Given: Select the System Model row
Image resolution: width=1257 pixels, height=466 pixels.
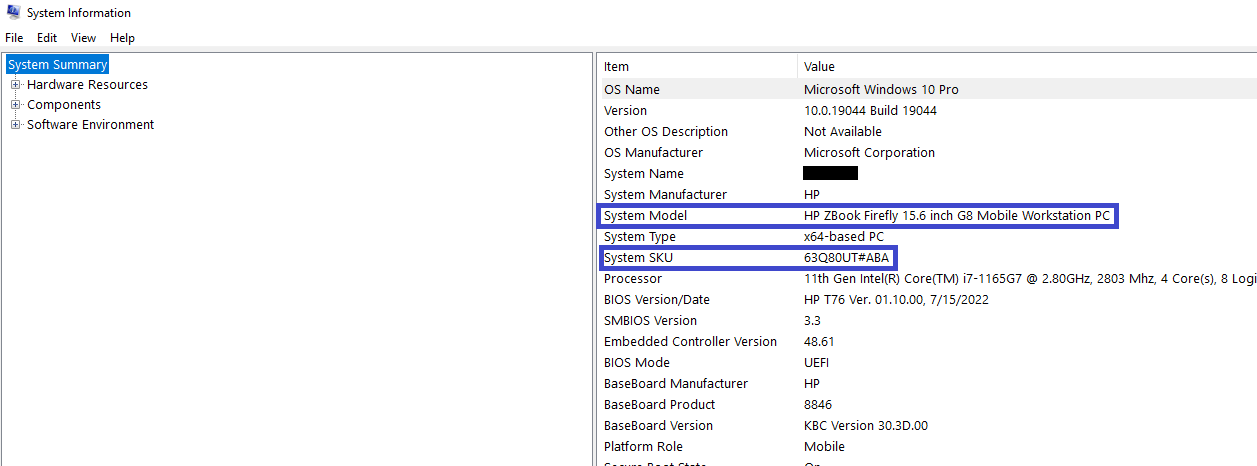Looking at the screenshot, I should point(646,216).
